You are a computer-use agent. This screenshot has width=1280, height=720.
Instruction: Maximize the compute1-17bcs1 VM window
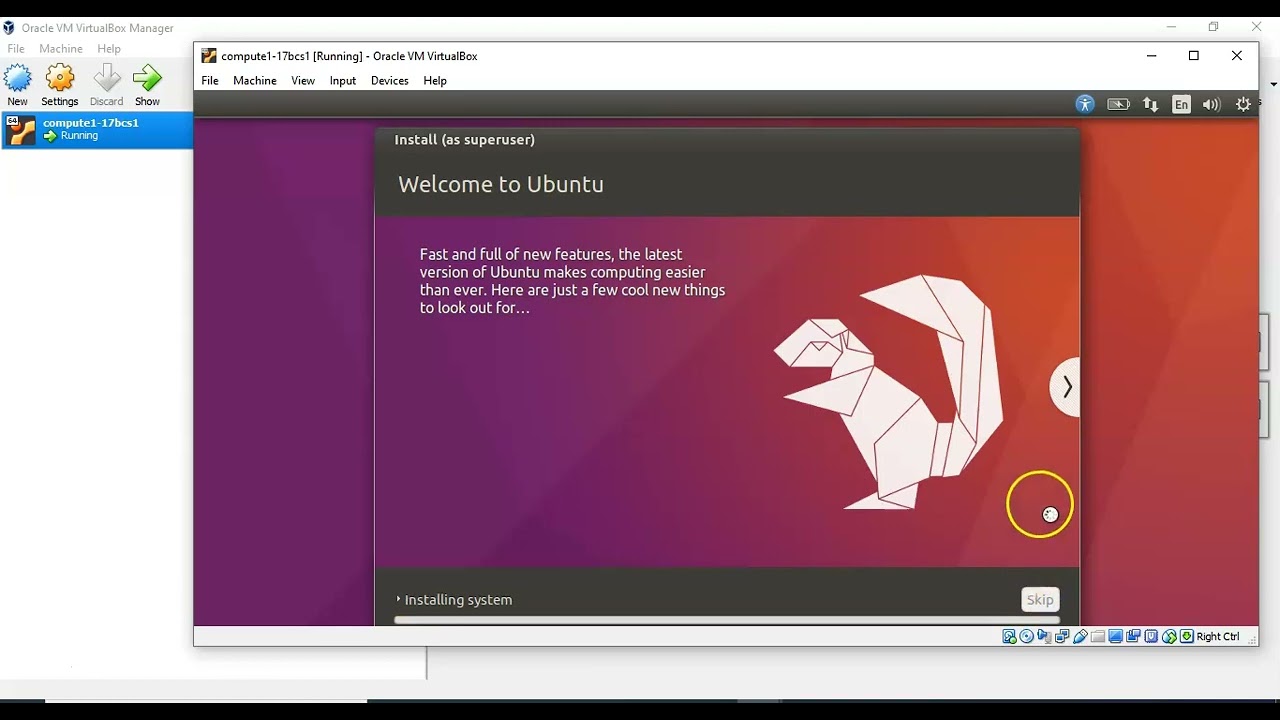click(x=1193, y=56)
